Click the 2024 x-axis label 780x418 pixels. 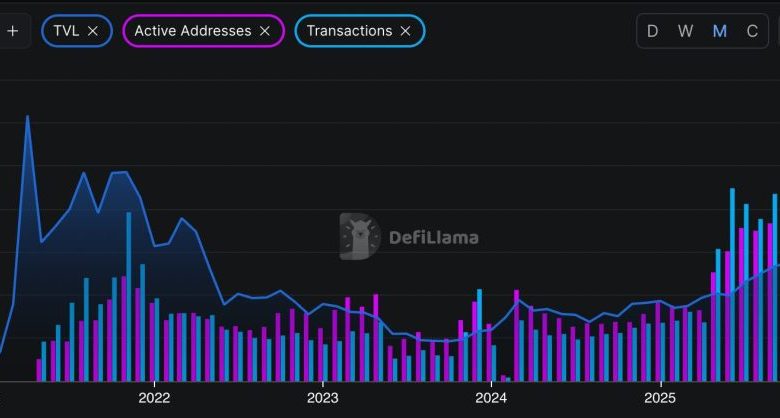click(491, 397)
